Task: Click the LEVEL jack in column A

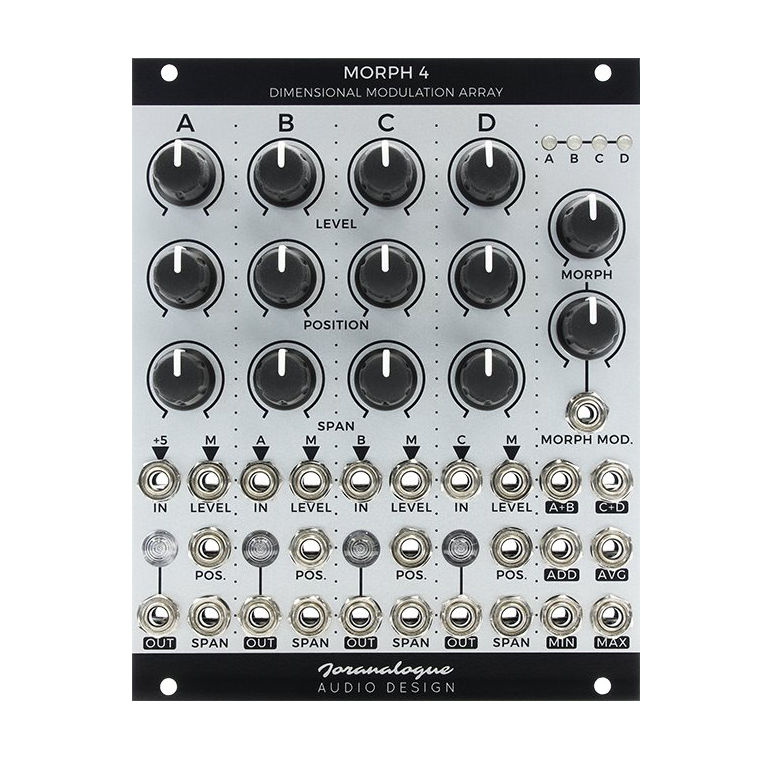Action: [210, 480]
